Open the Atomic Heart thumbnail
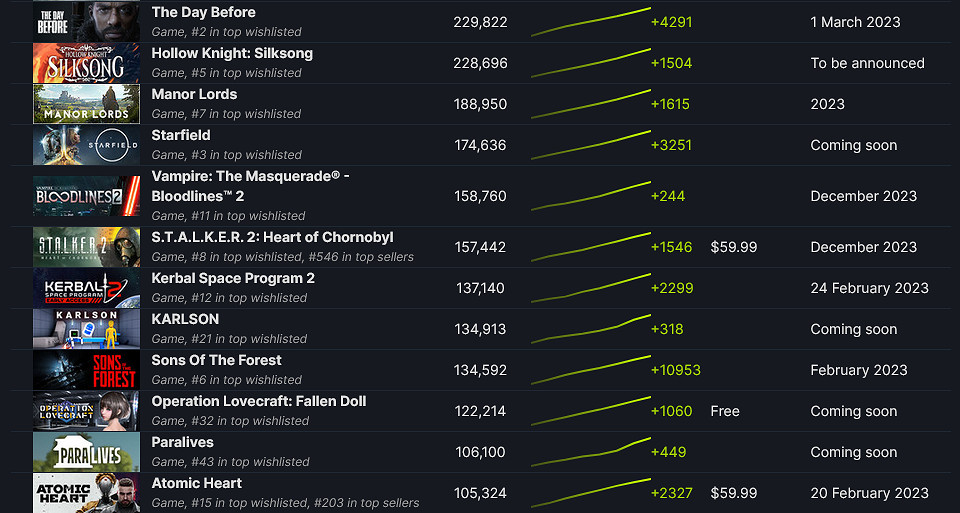Image resolution: width=960 pixels, height=513 pixels. pyautogui.click(x=86, y=493)
